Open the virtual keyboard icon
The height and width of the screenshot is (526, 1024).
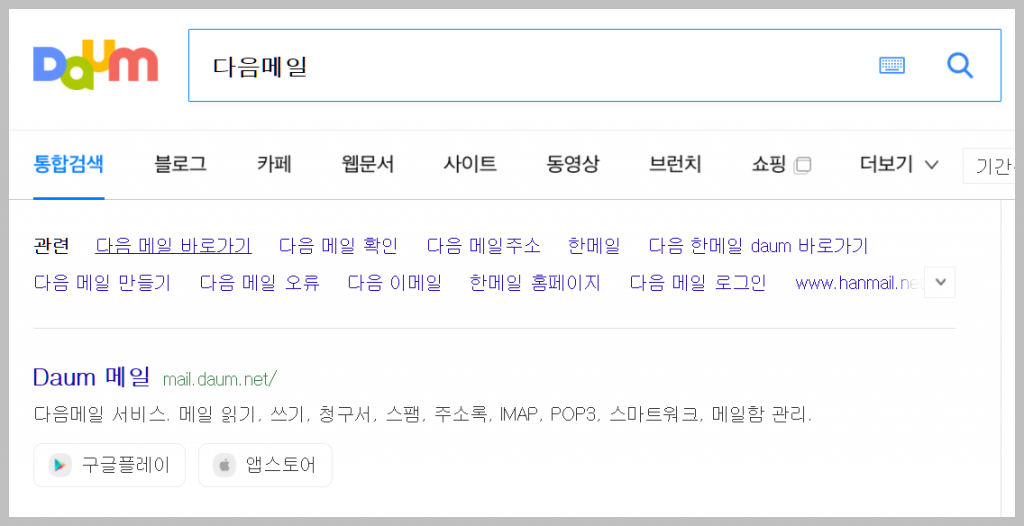[891, 65]
